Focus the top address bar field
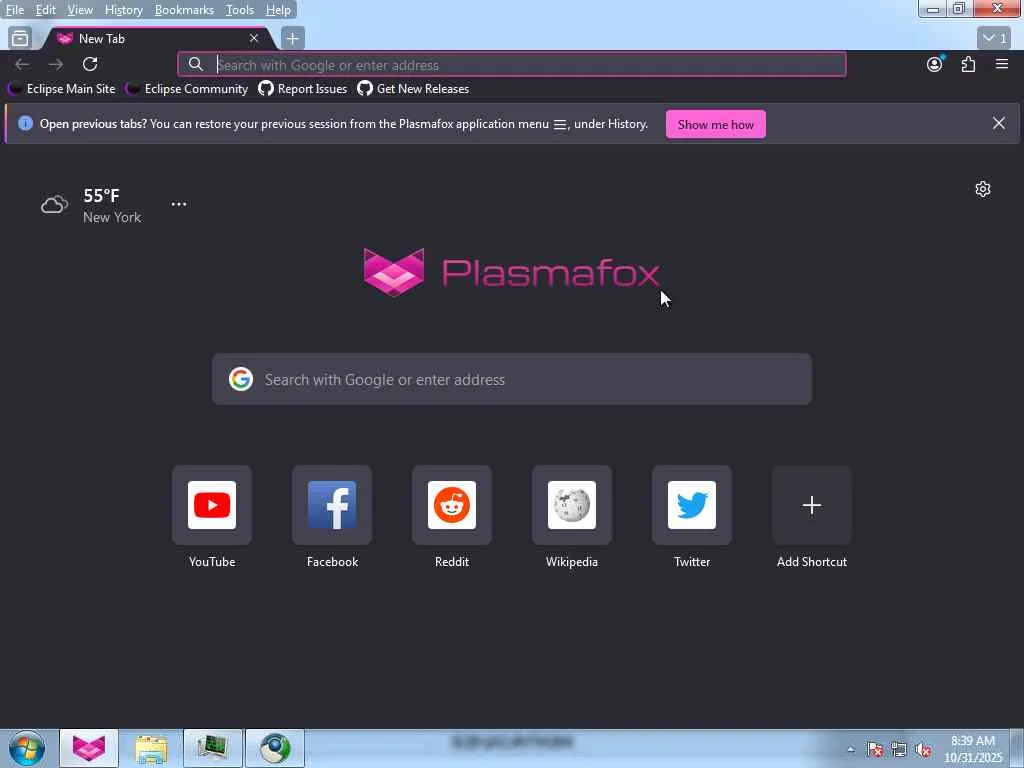Image resolution: width=1024 pixels, height=768 pixels. coord(511,65)
